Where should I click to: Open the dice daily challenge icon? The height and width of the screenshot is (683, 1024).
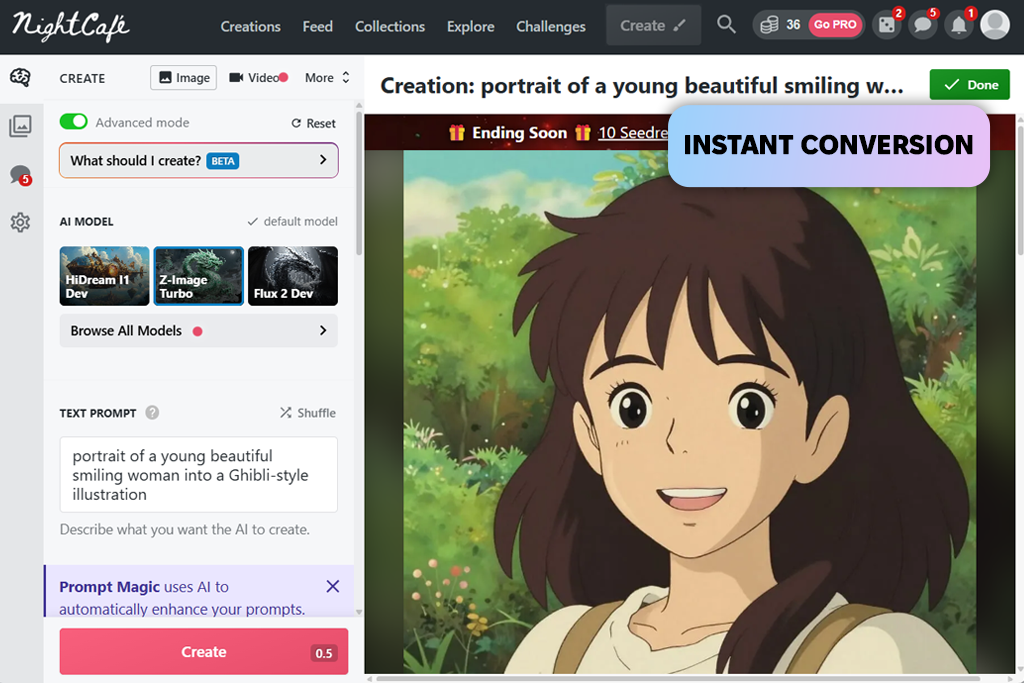887,25
